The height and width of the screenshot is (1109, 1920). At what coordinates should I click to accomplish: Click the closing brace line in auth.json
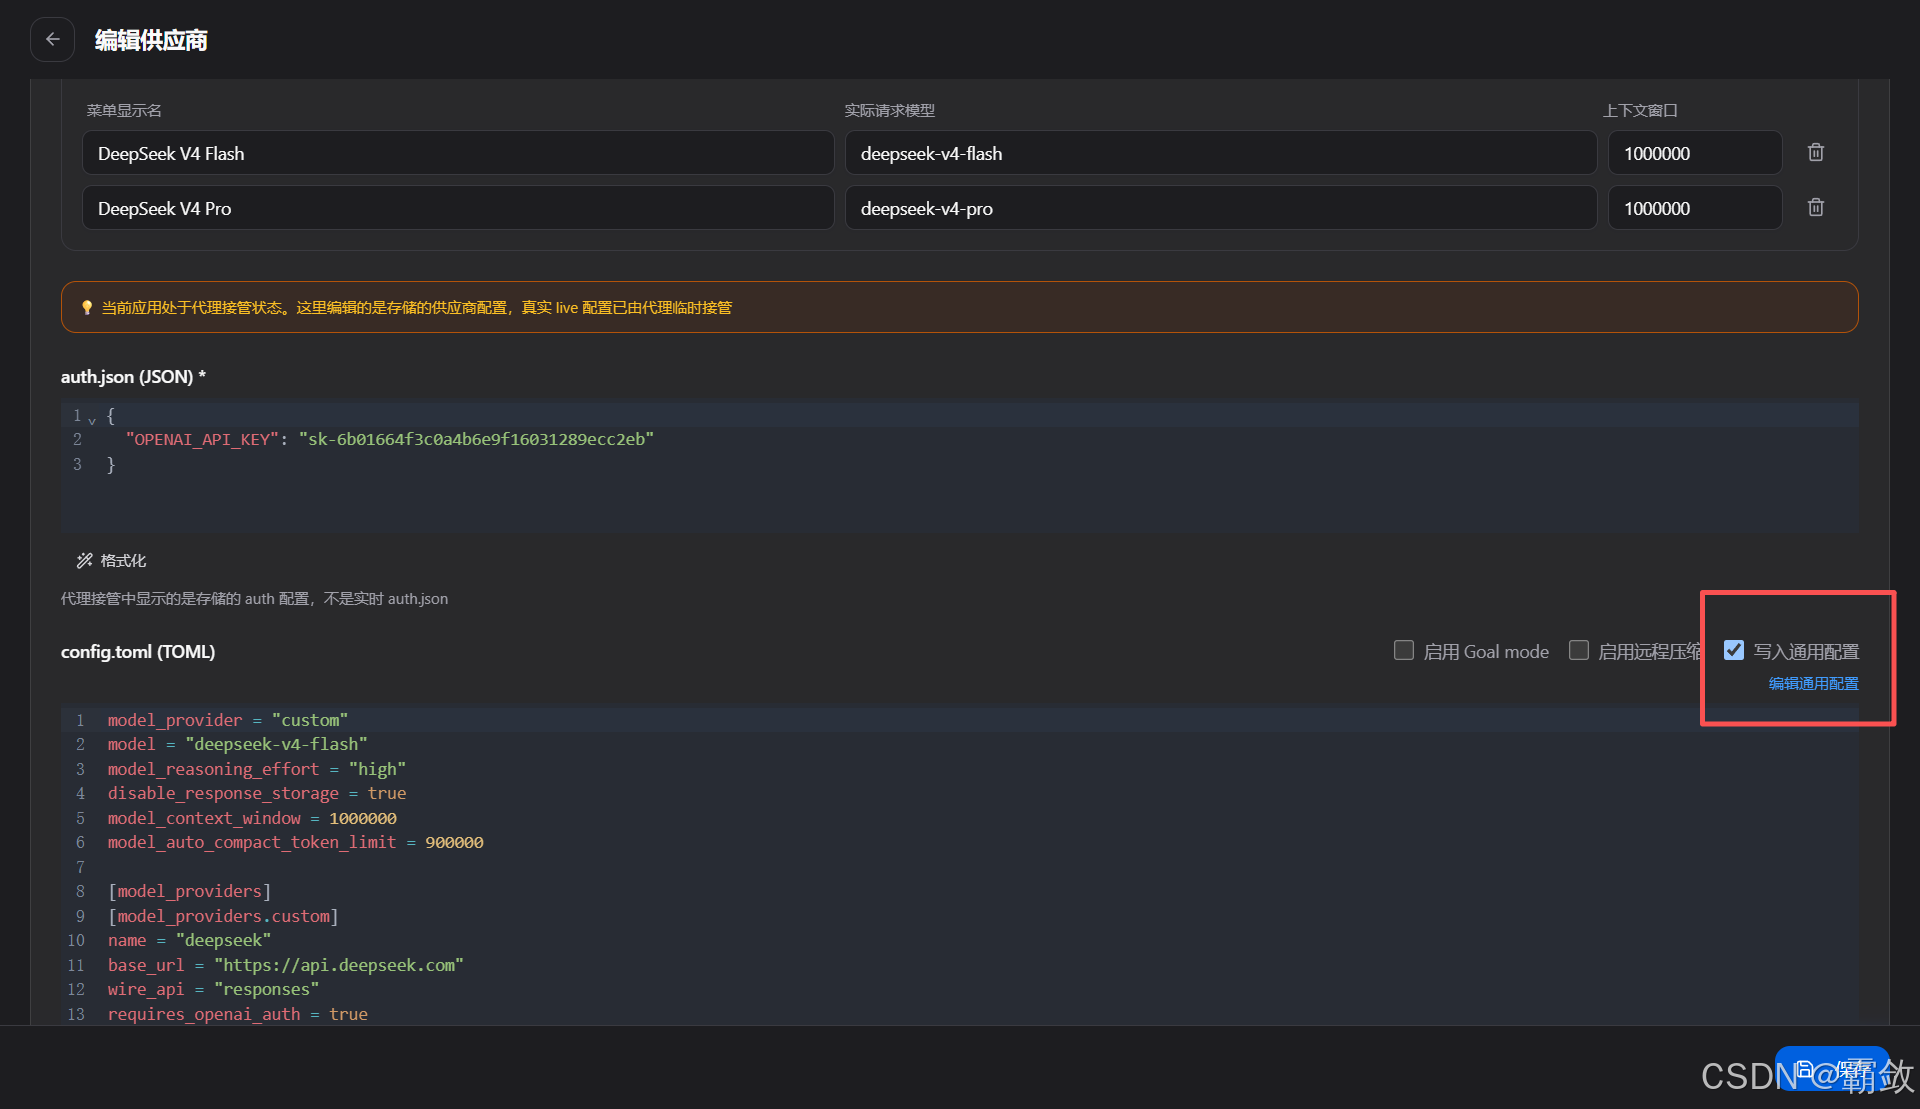(111, 465)
